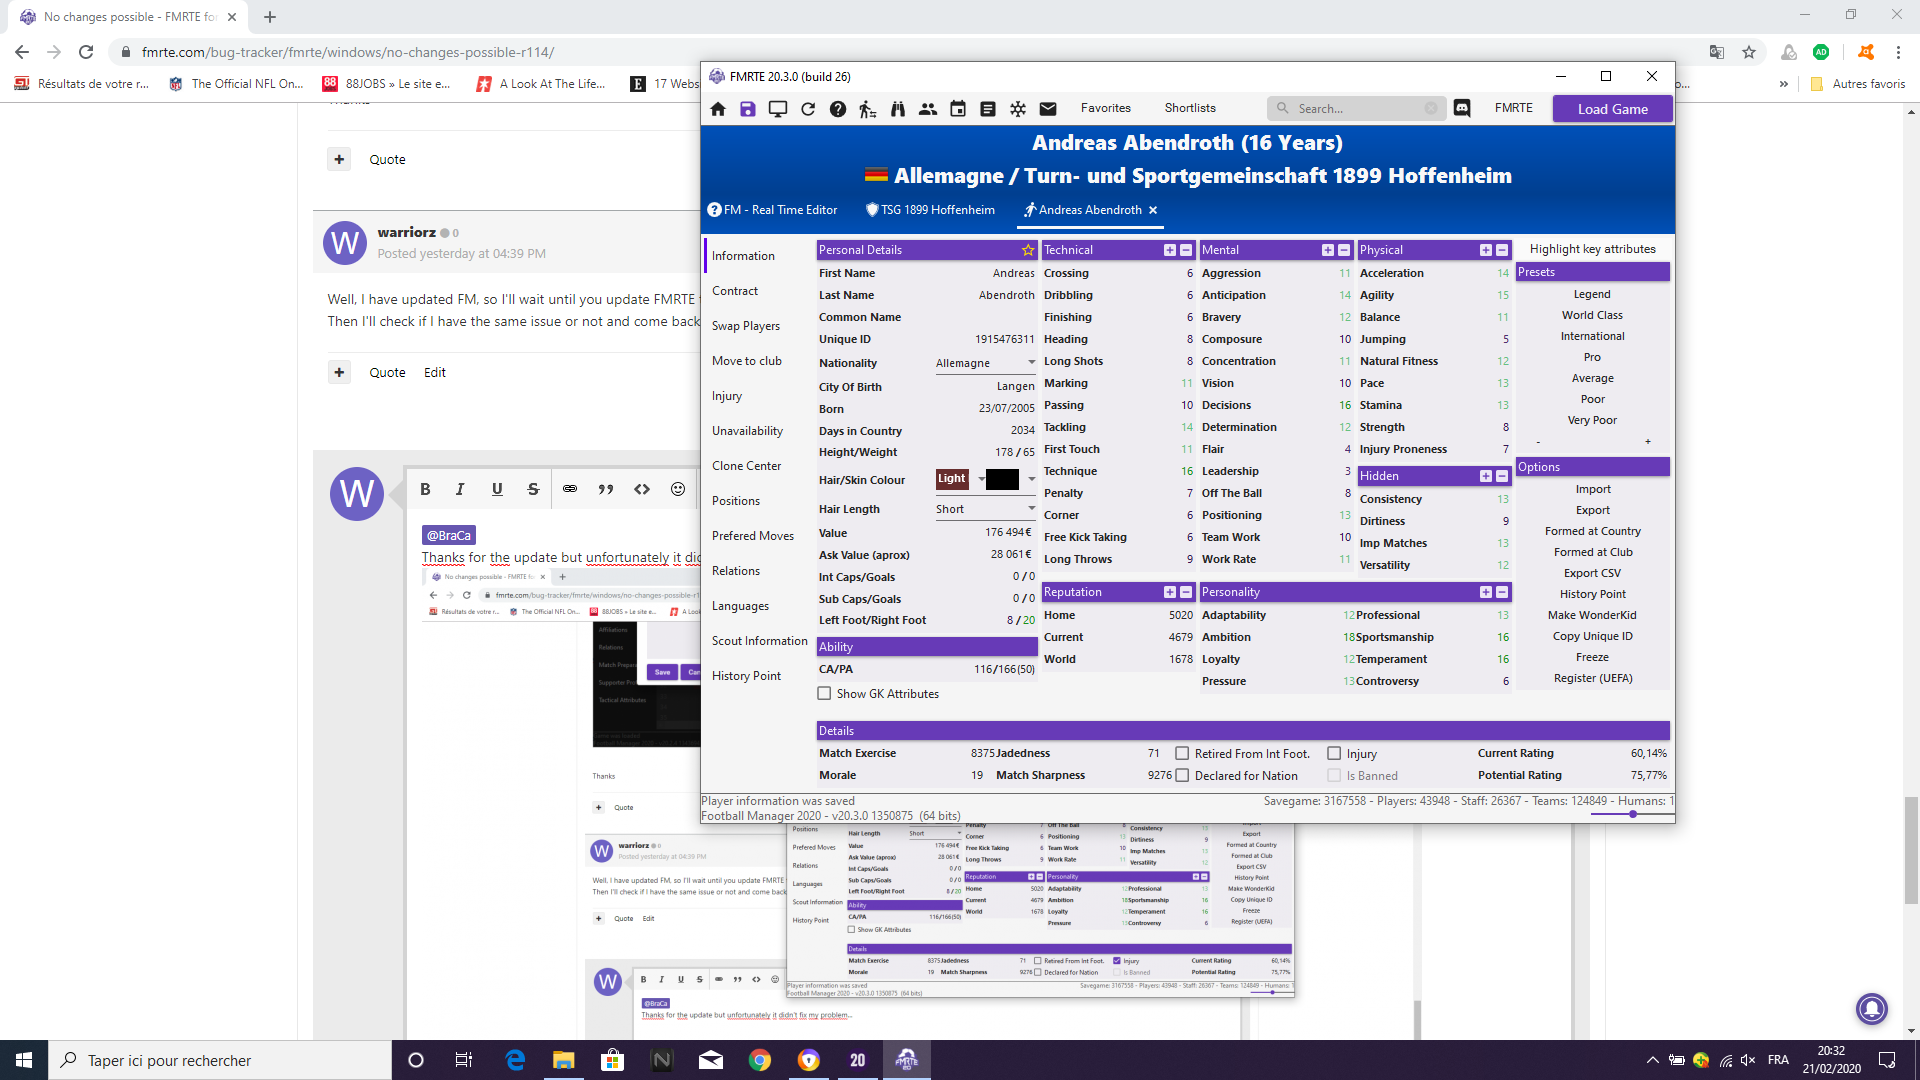1920x1080 pixels.
Task: Increase Technical attributes with plus button
Action: (x=1170, y=250)
